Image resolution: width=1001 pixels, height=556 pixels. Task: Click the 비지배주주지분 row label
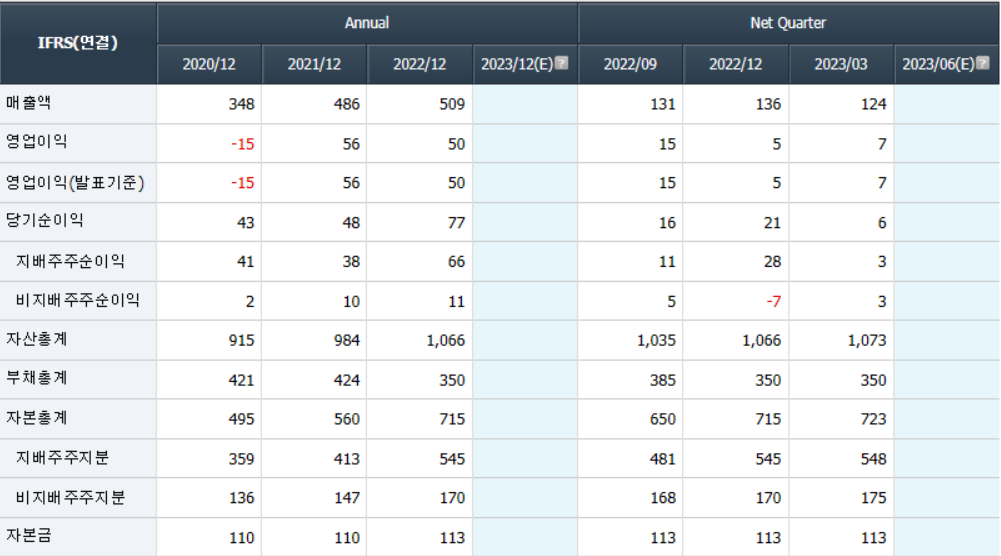pyautogui.click(x=70, y=497)
